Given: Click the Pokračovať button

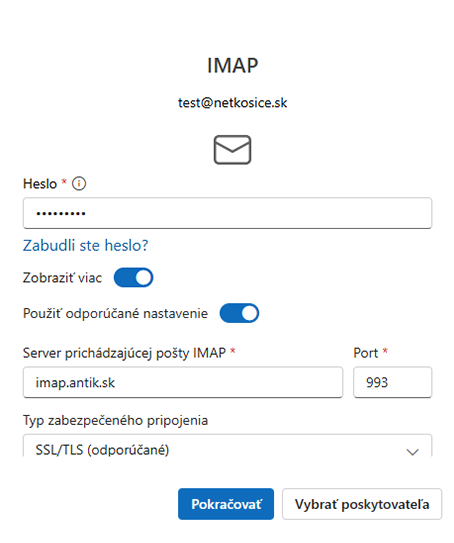Looking at the screenshot, I should pyautogui.click(x=226, y=504).
